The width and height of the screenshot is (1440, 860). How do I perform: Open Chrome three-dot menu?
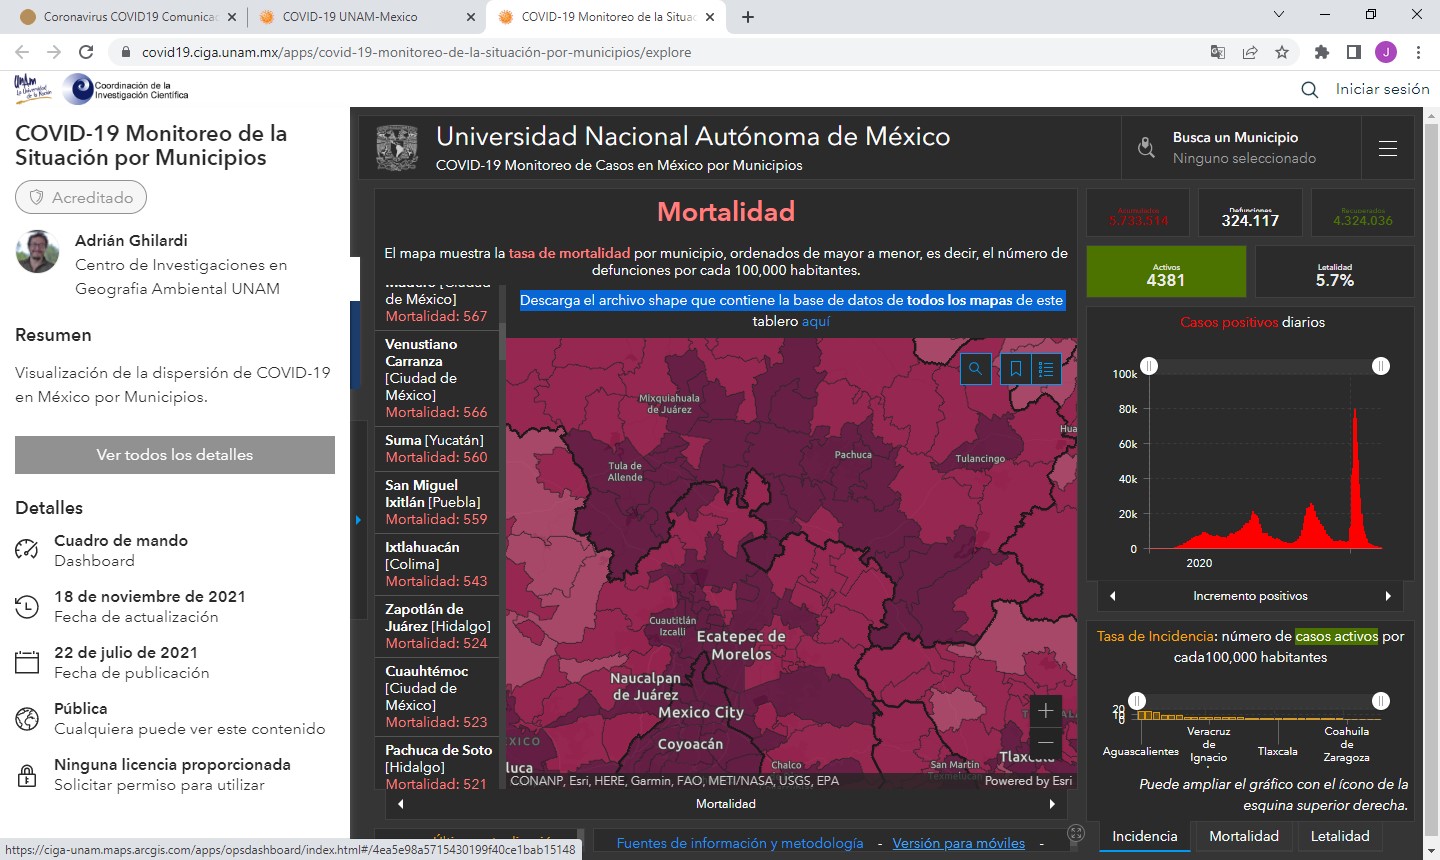pyautogui.click(x=1418, y=52)
